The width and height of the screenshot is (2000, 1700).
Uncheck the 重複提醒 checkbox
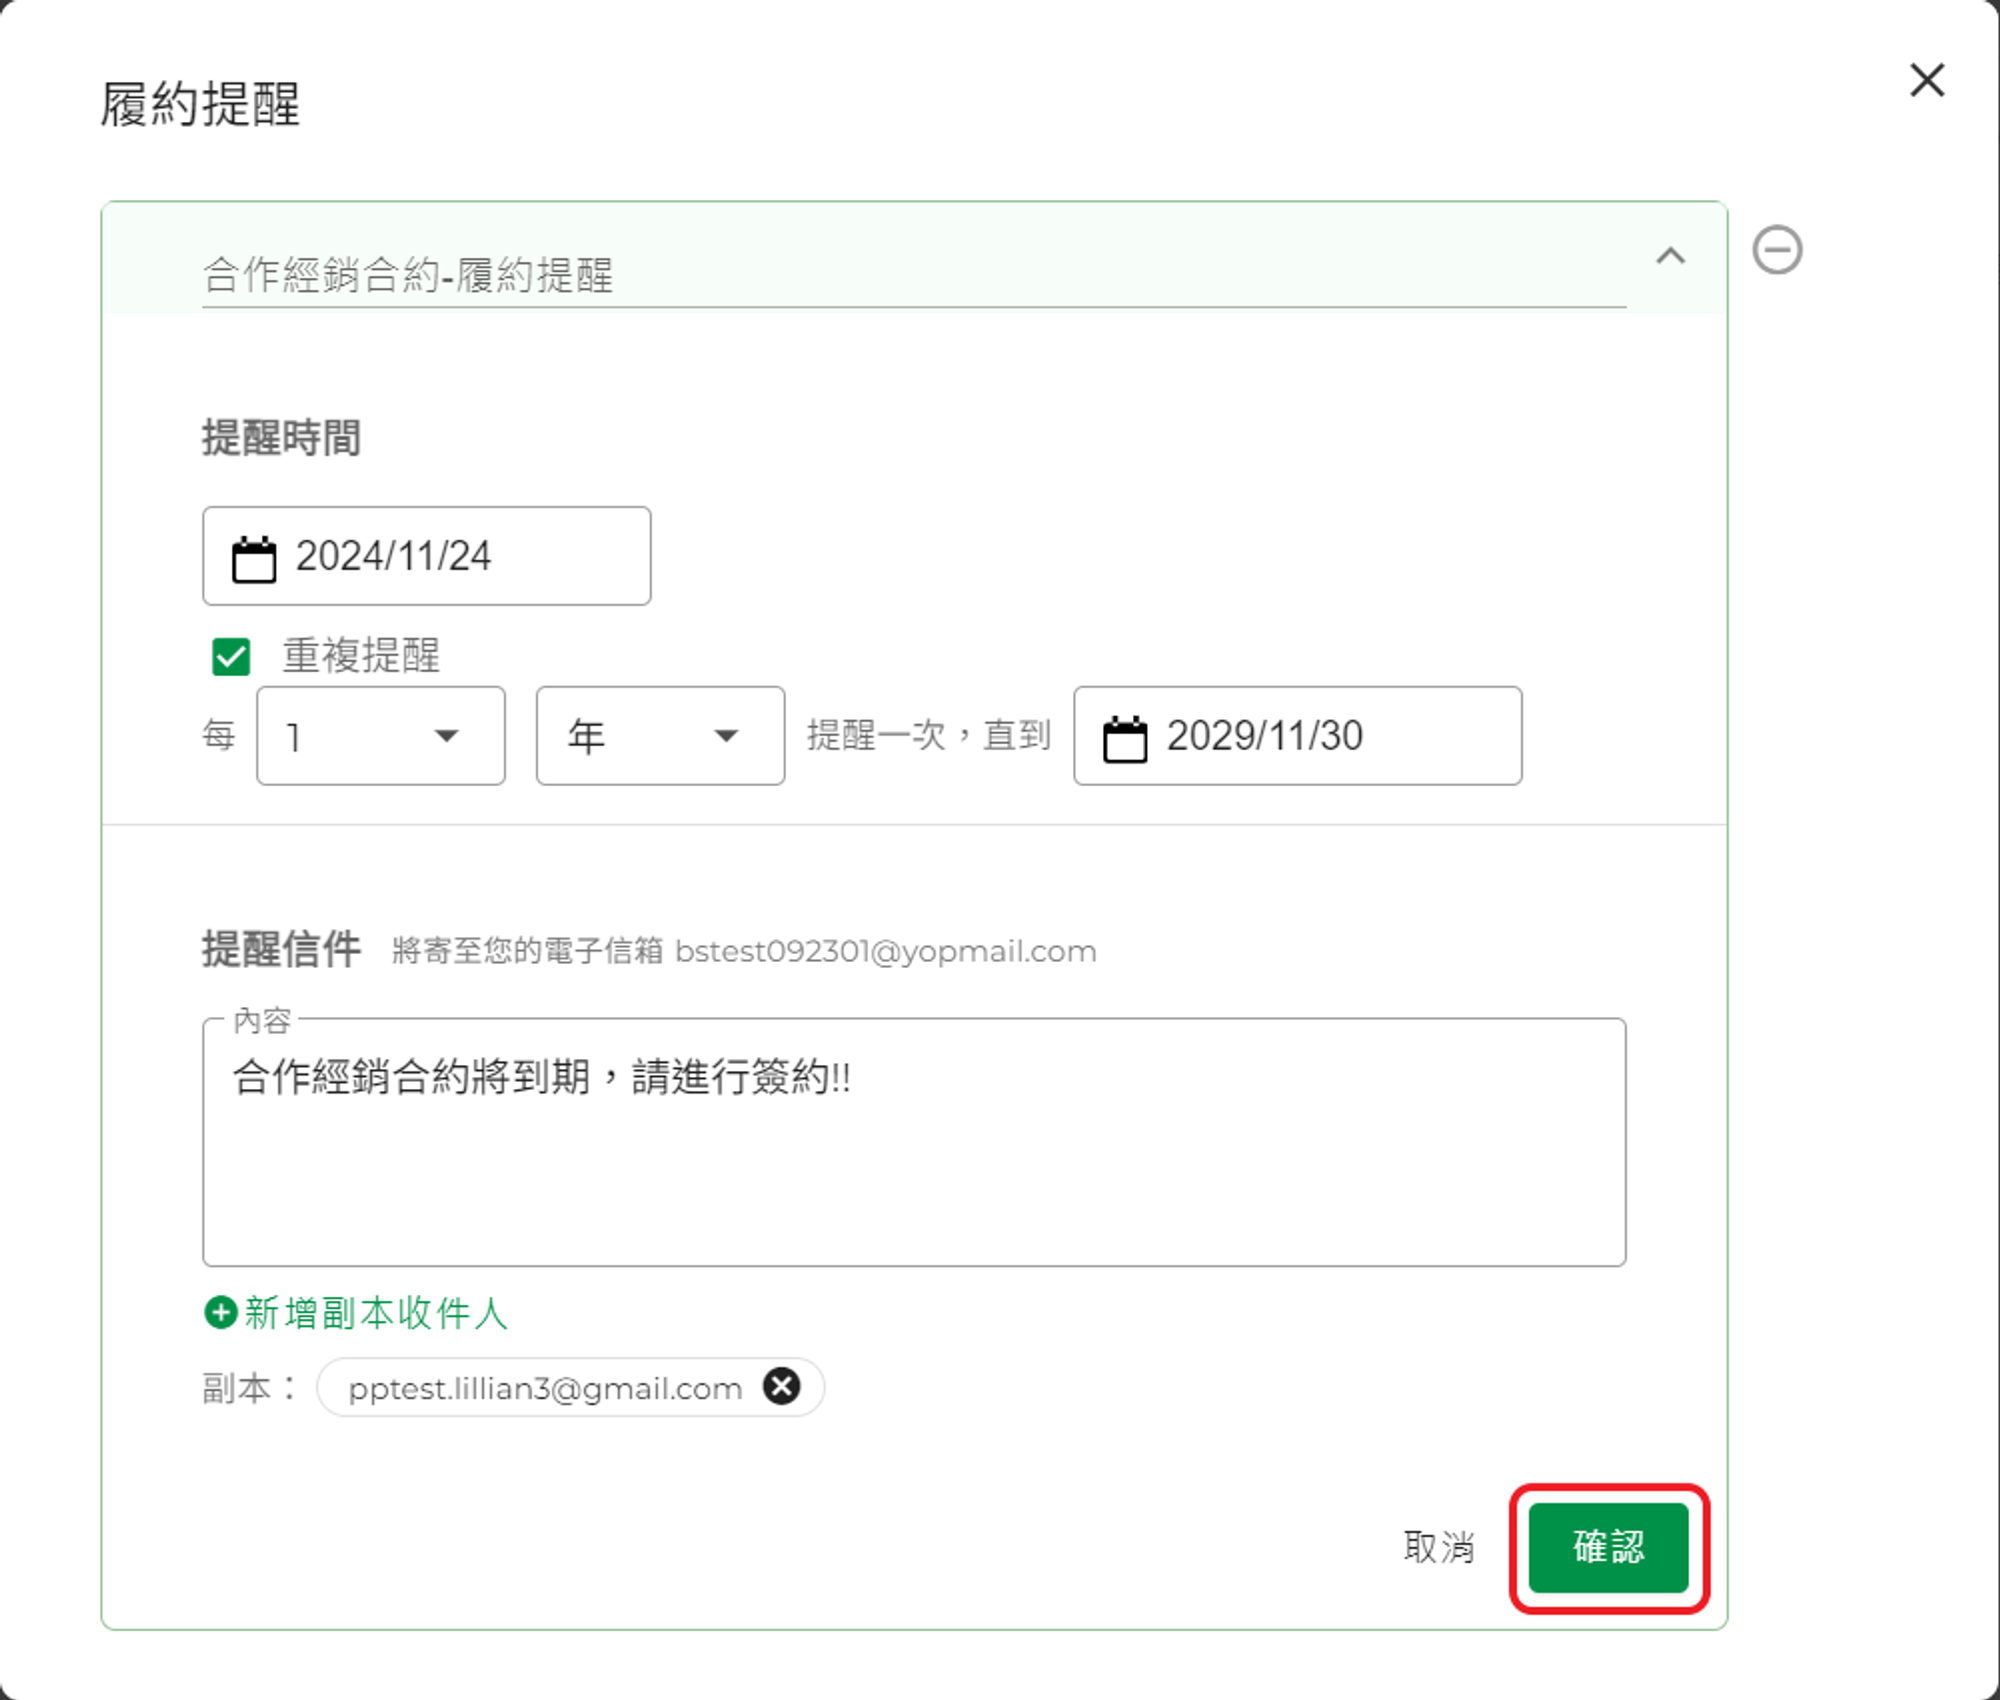click(231, 657)
